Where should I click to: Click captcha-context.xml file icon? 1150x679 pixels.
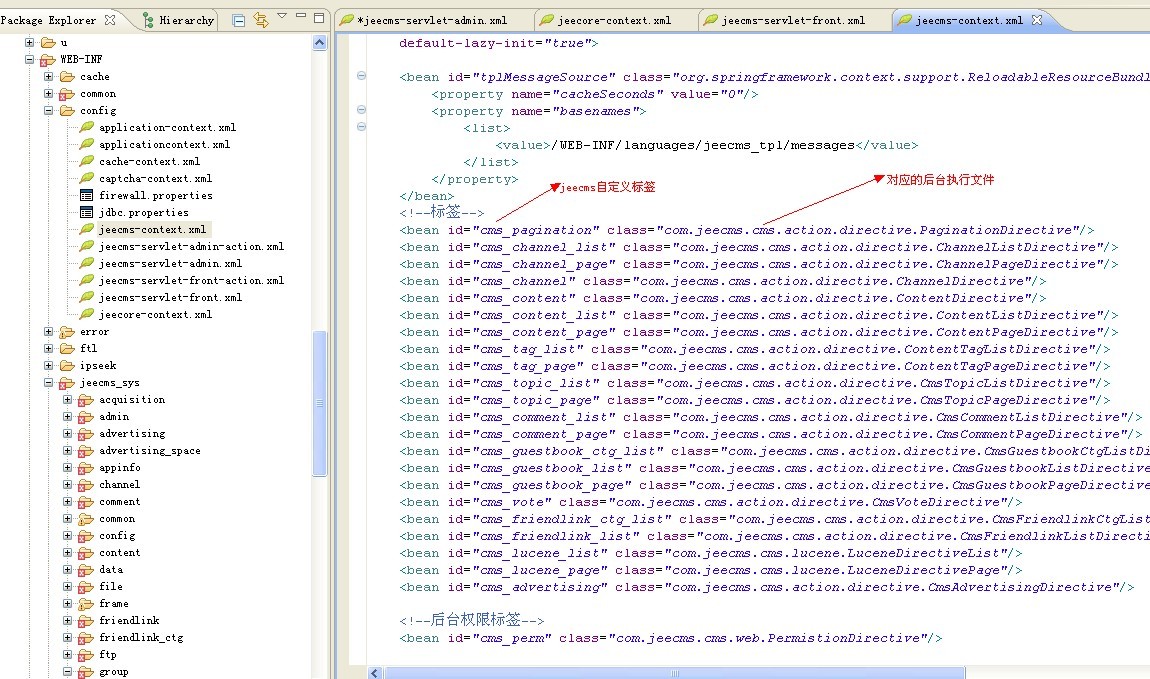[x=87, y=177]
